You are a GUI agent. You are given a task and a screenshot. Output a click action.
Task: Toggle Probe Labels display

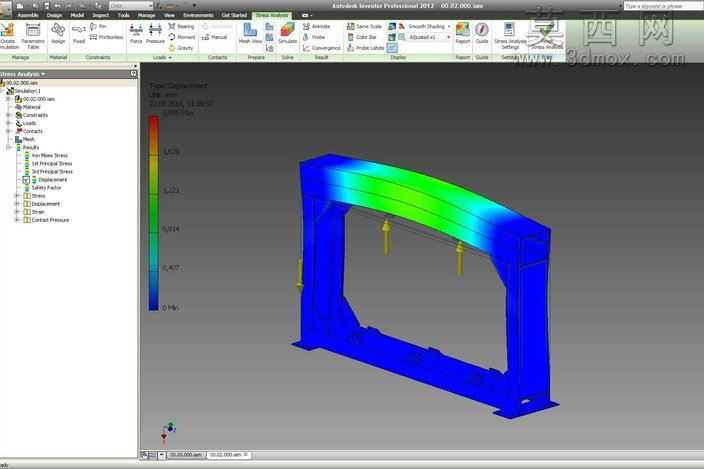point(365,48)
